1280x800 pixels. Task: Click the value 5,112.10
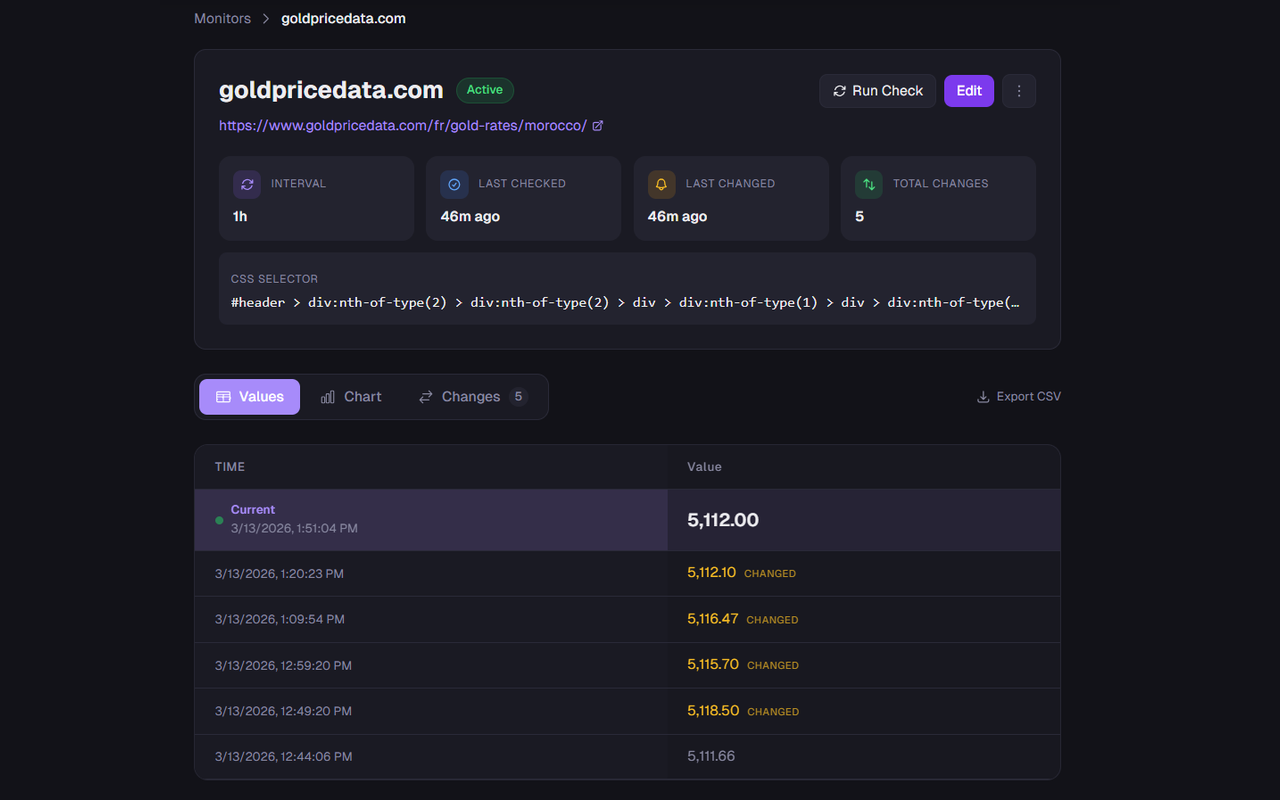pyautogui.click(x=712, y=573)
